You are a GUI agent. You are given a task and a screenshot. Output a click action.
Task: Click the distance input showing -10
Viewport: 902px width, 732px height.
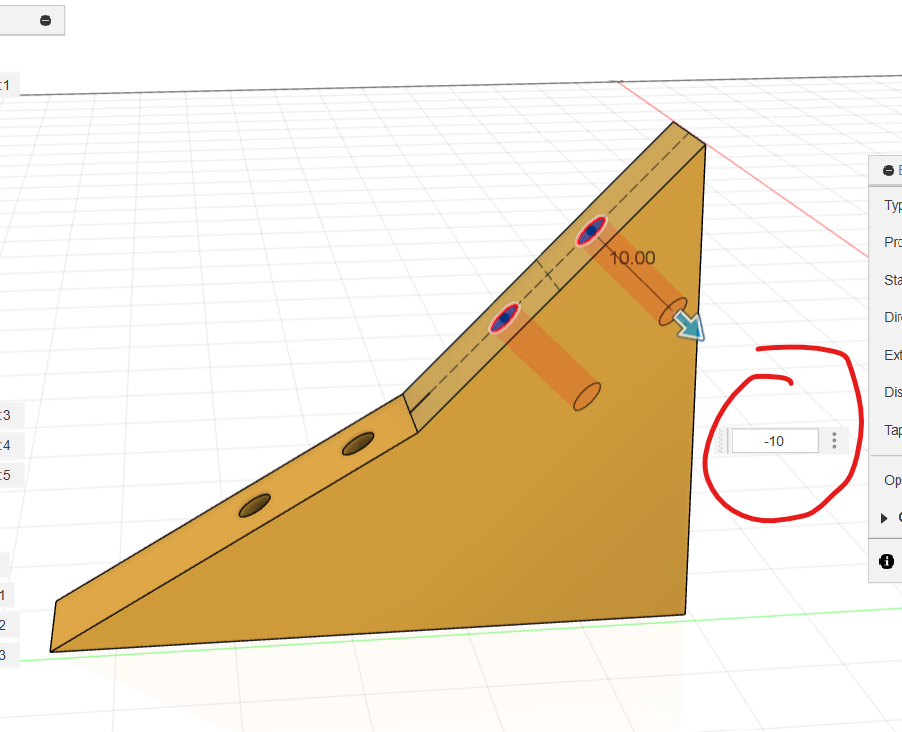774,441
